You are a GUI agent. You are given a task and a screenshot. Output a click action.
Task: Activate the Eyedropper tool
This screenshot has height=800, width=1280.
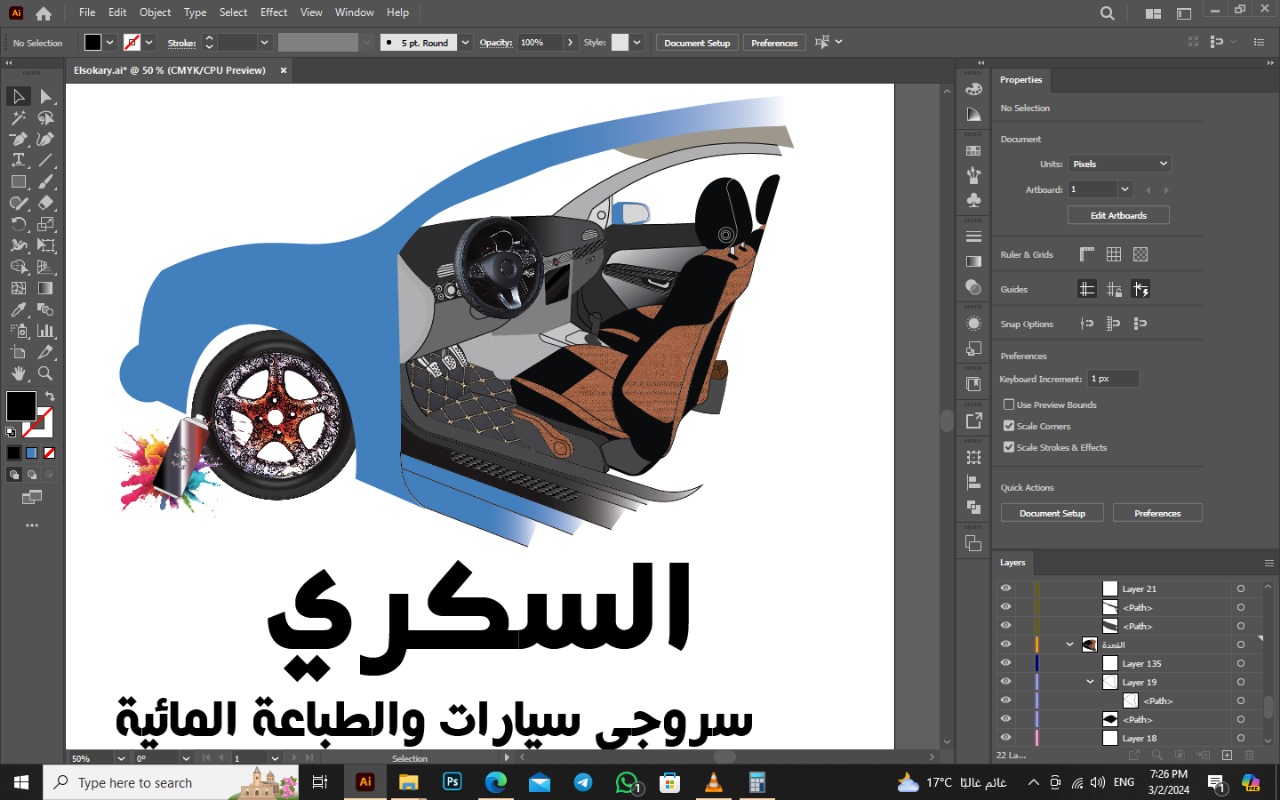coord(18,310)
